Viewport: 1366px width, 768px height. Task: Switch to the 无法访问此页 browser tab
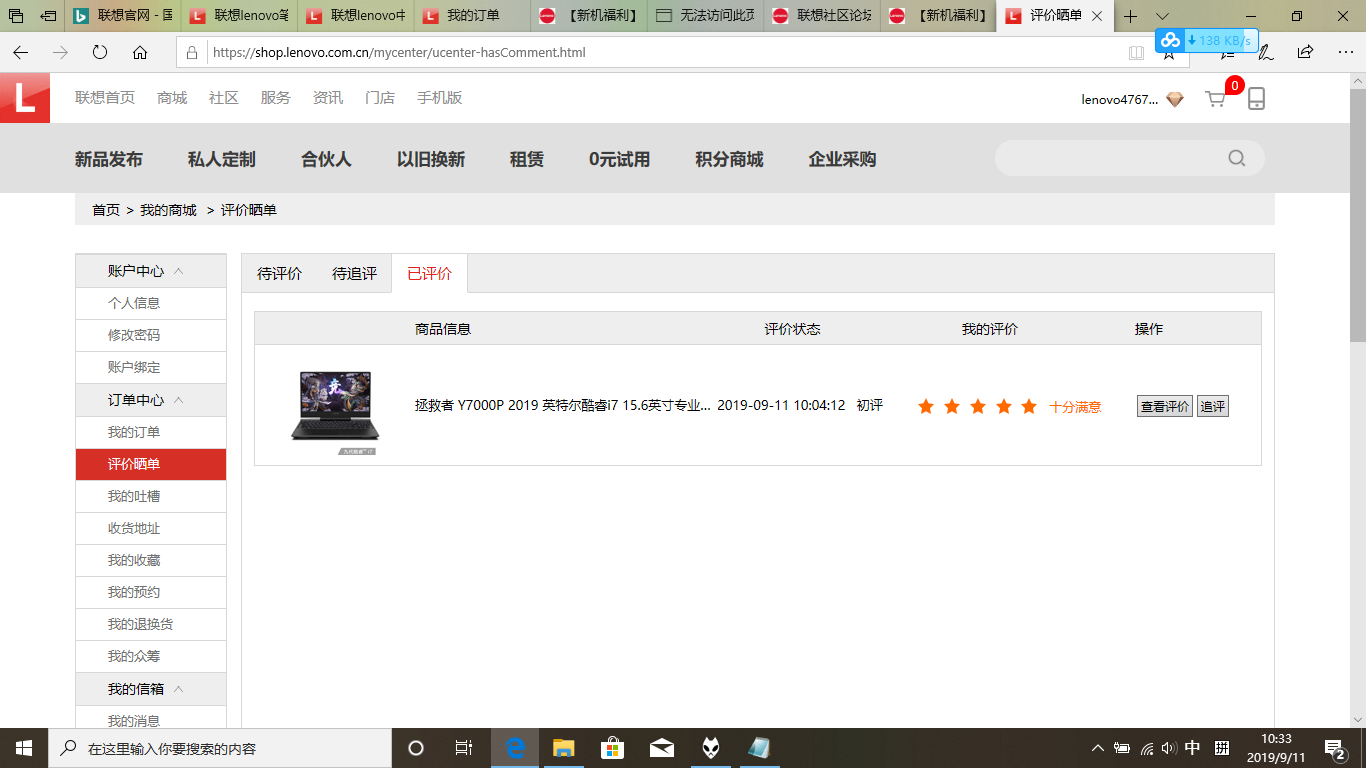(x=705, y=16)
